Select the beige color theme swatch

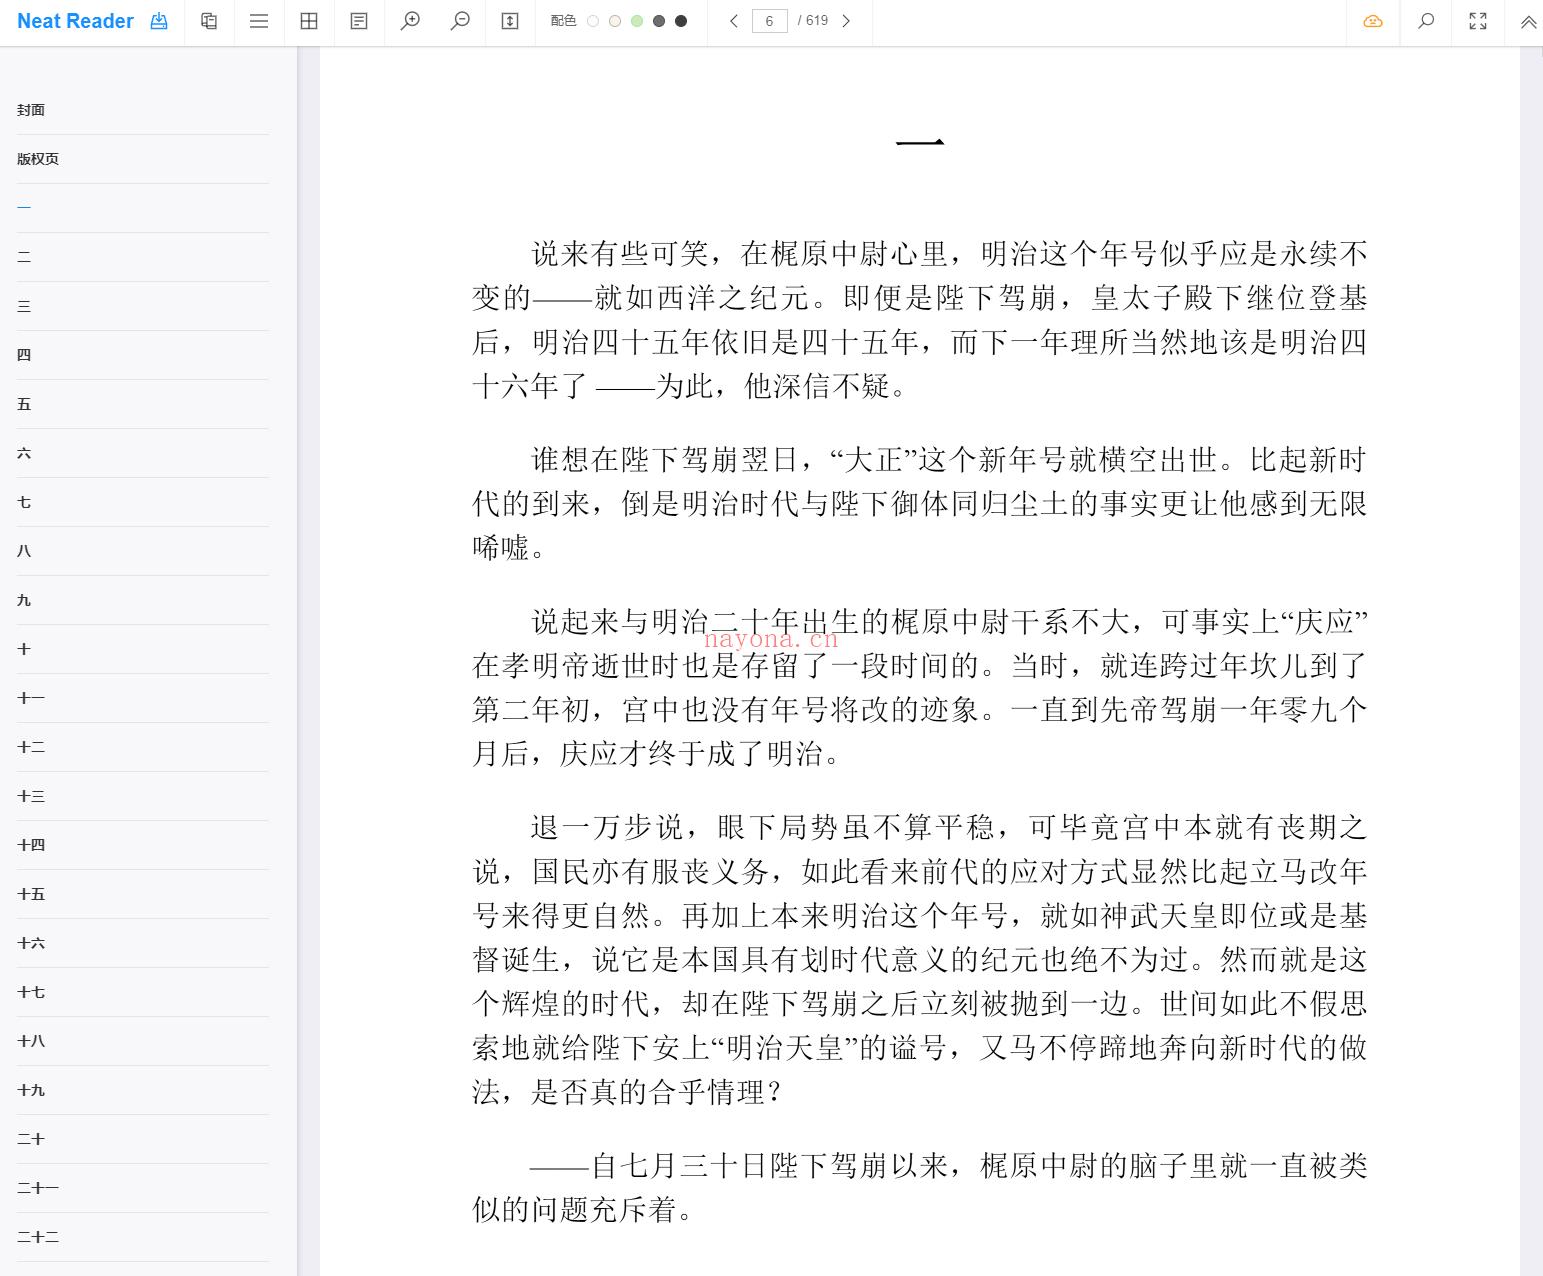coord(615,21)
